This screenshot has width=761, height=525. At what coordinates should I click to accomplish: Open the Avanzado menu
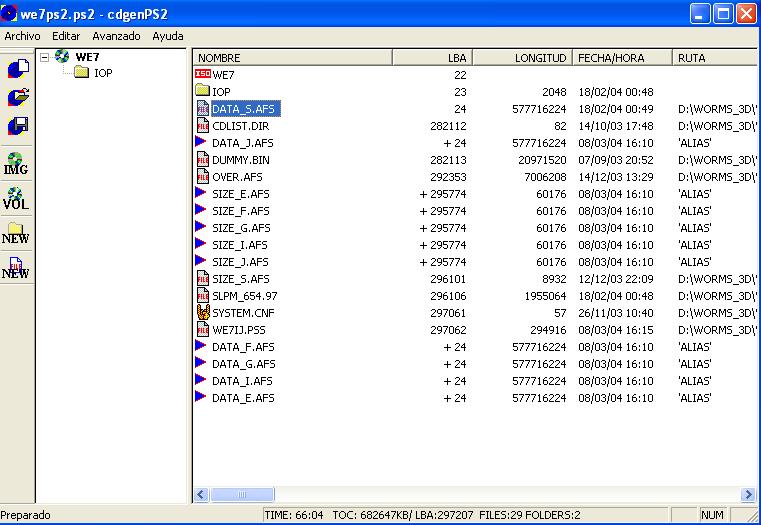coord(116,36)
